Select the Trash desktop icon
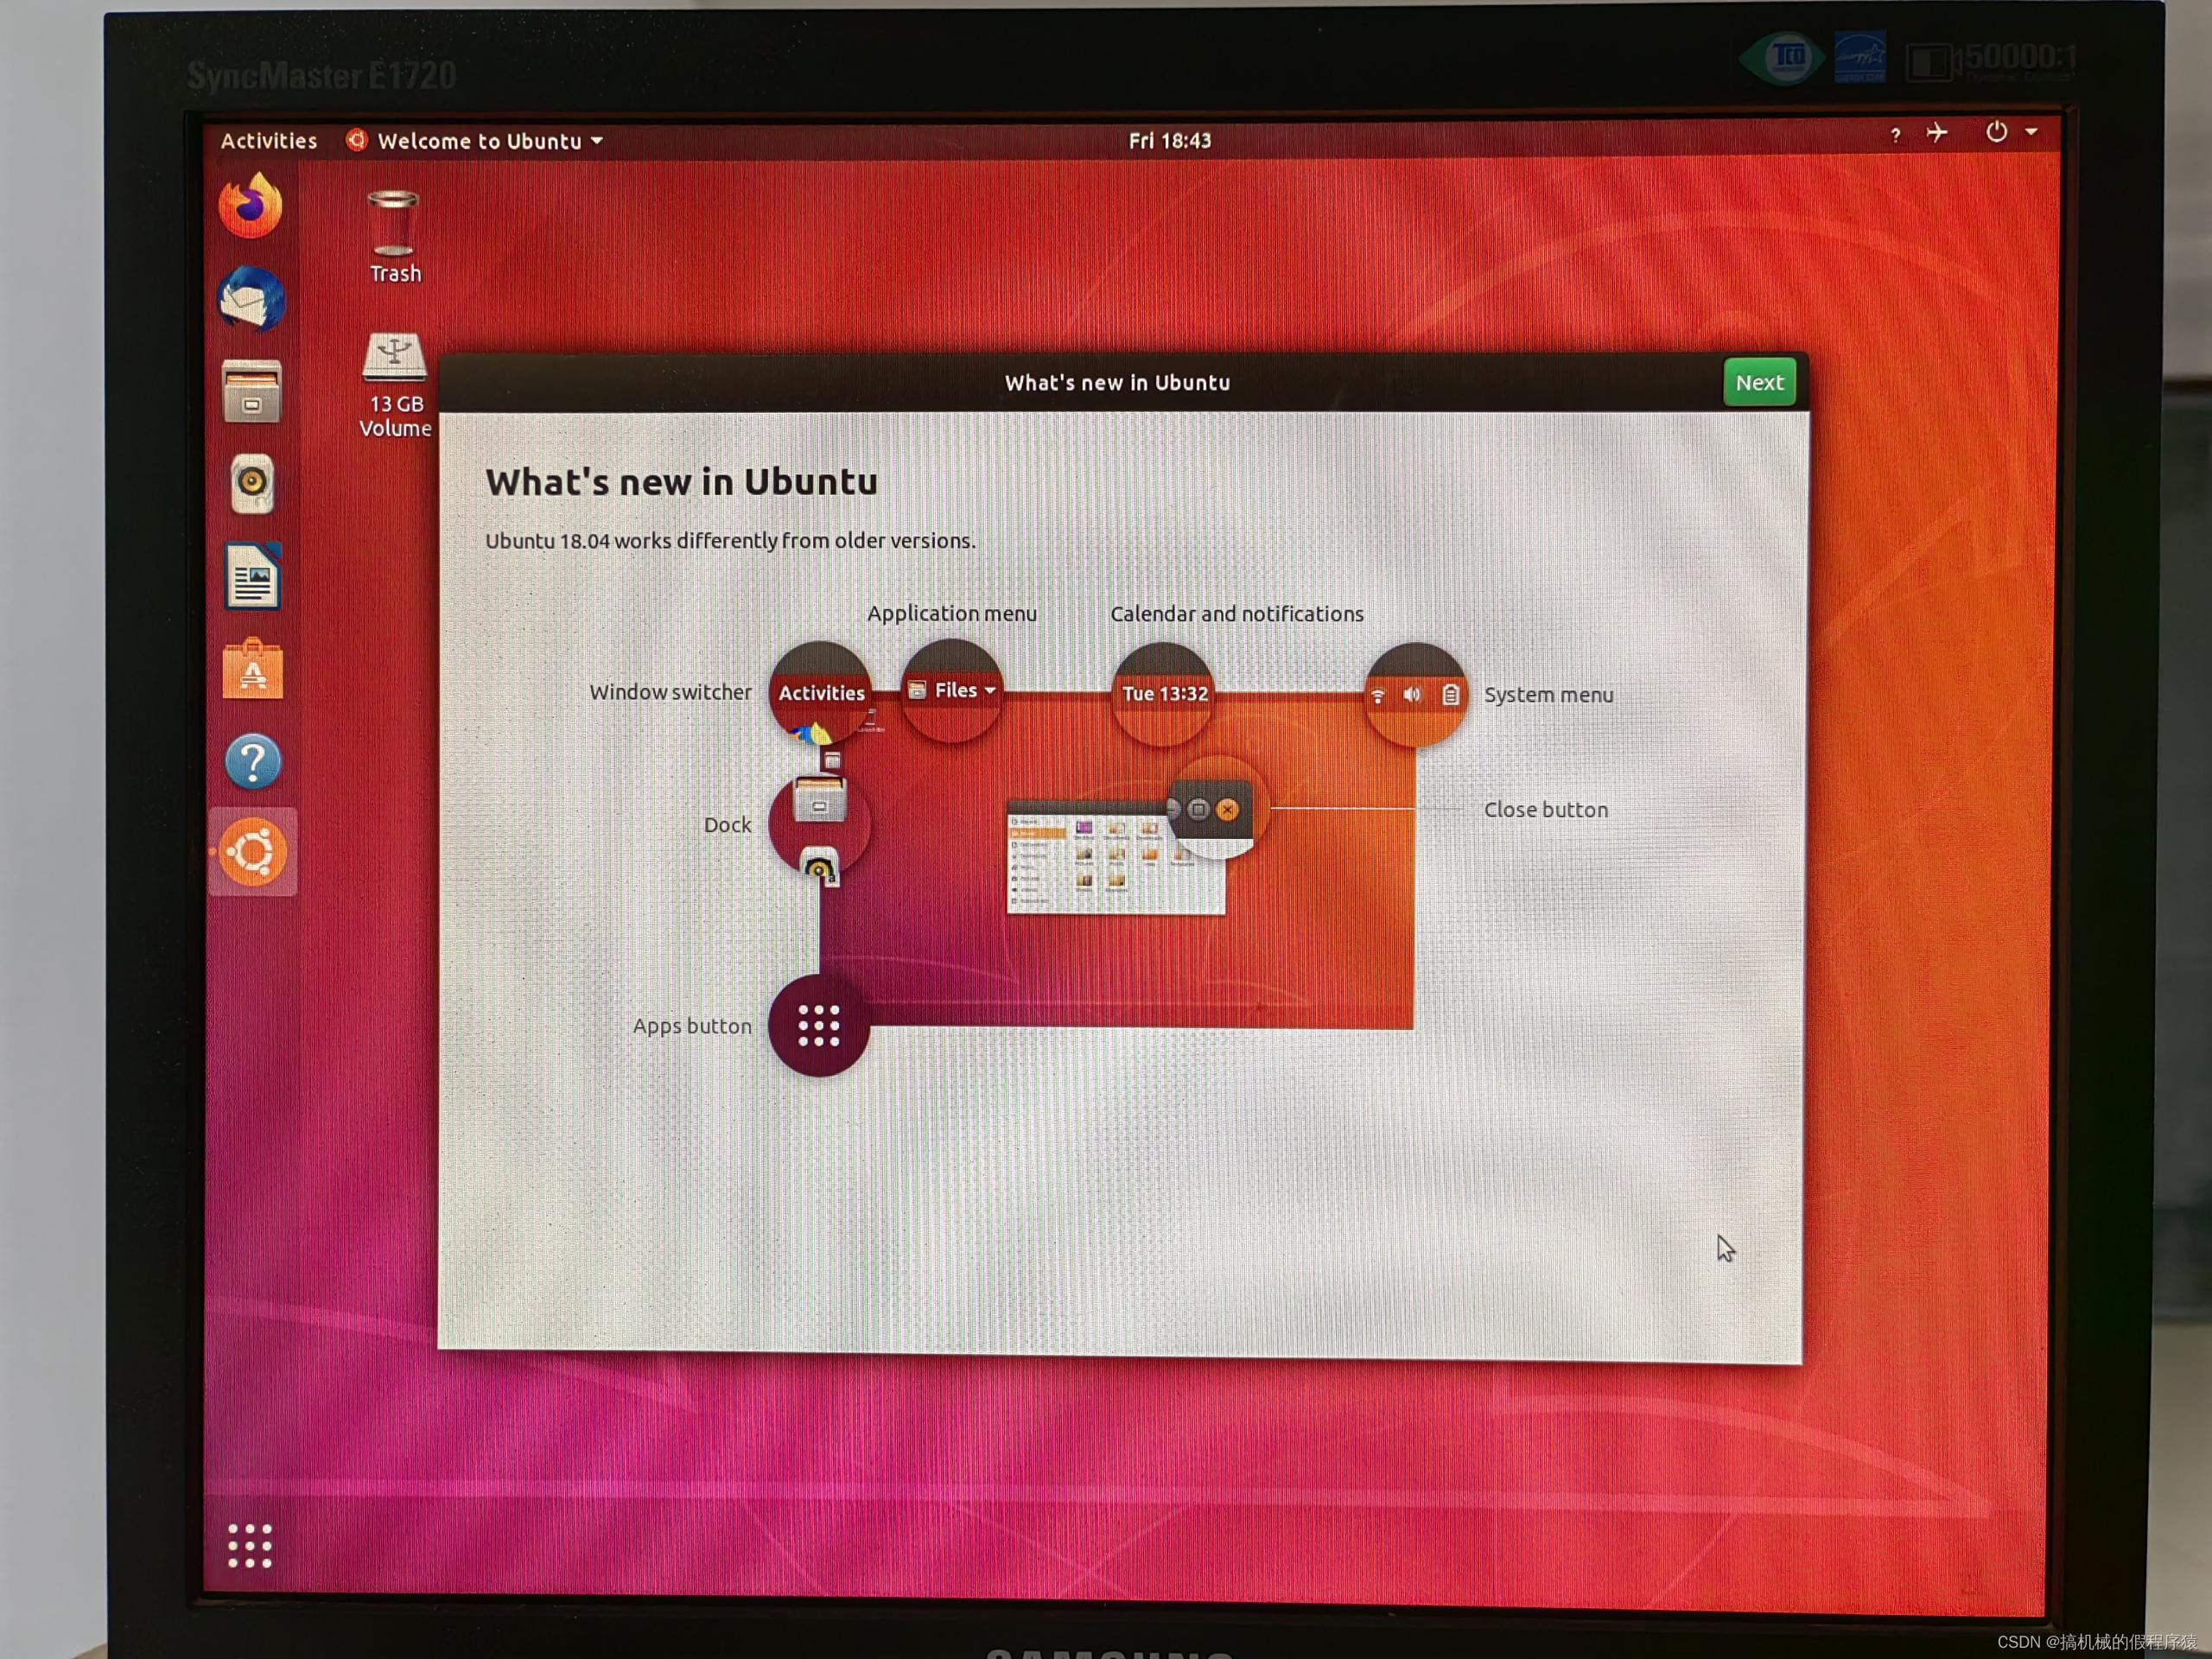2212x1659 pixels. [x=395, y=237]
